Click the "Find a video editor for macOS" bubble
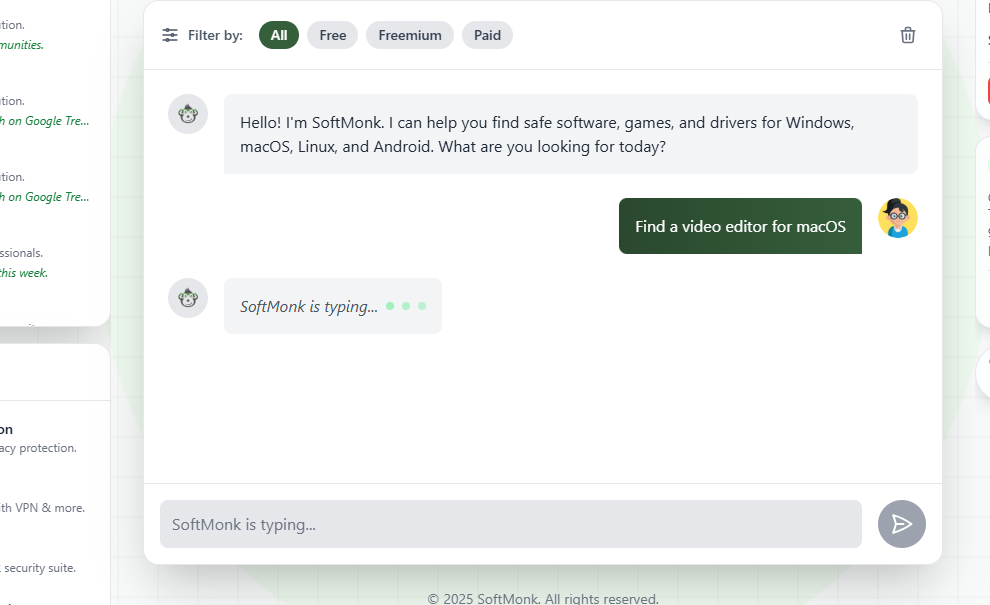Viewport: 990px width, 605px height. 740,226
